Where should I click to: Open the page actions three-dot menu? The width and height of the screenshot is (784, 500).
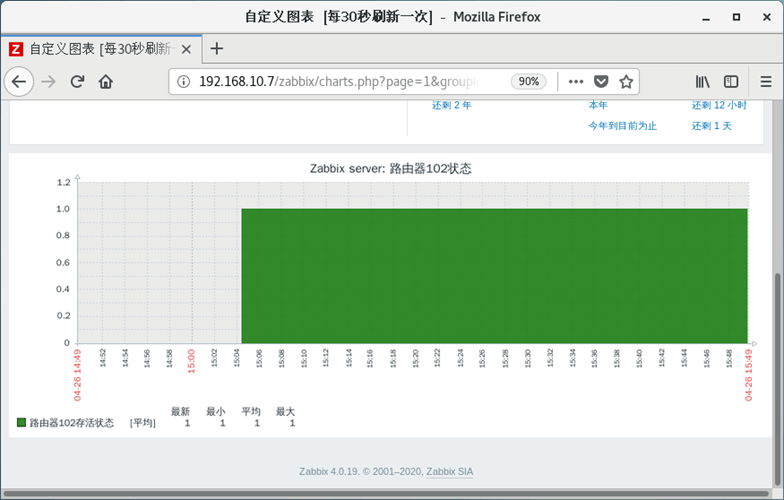pyautogui.click(x=576, y=82)
